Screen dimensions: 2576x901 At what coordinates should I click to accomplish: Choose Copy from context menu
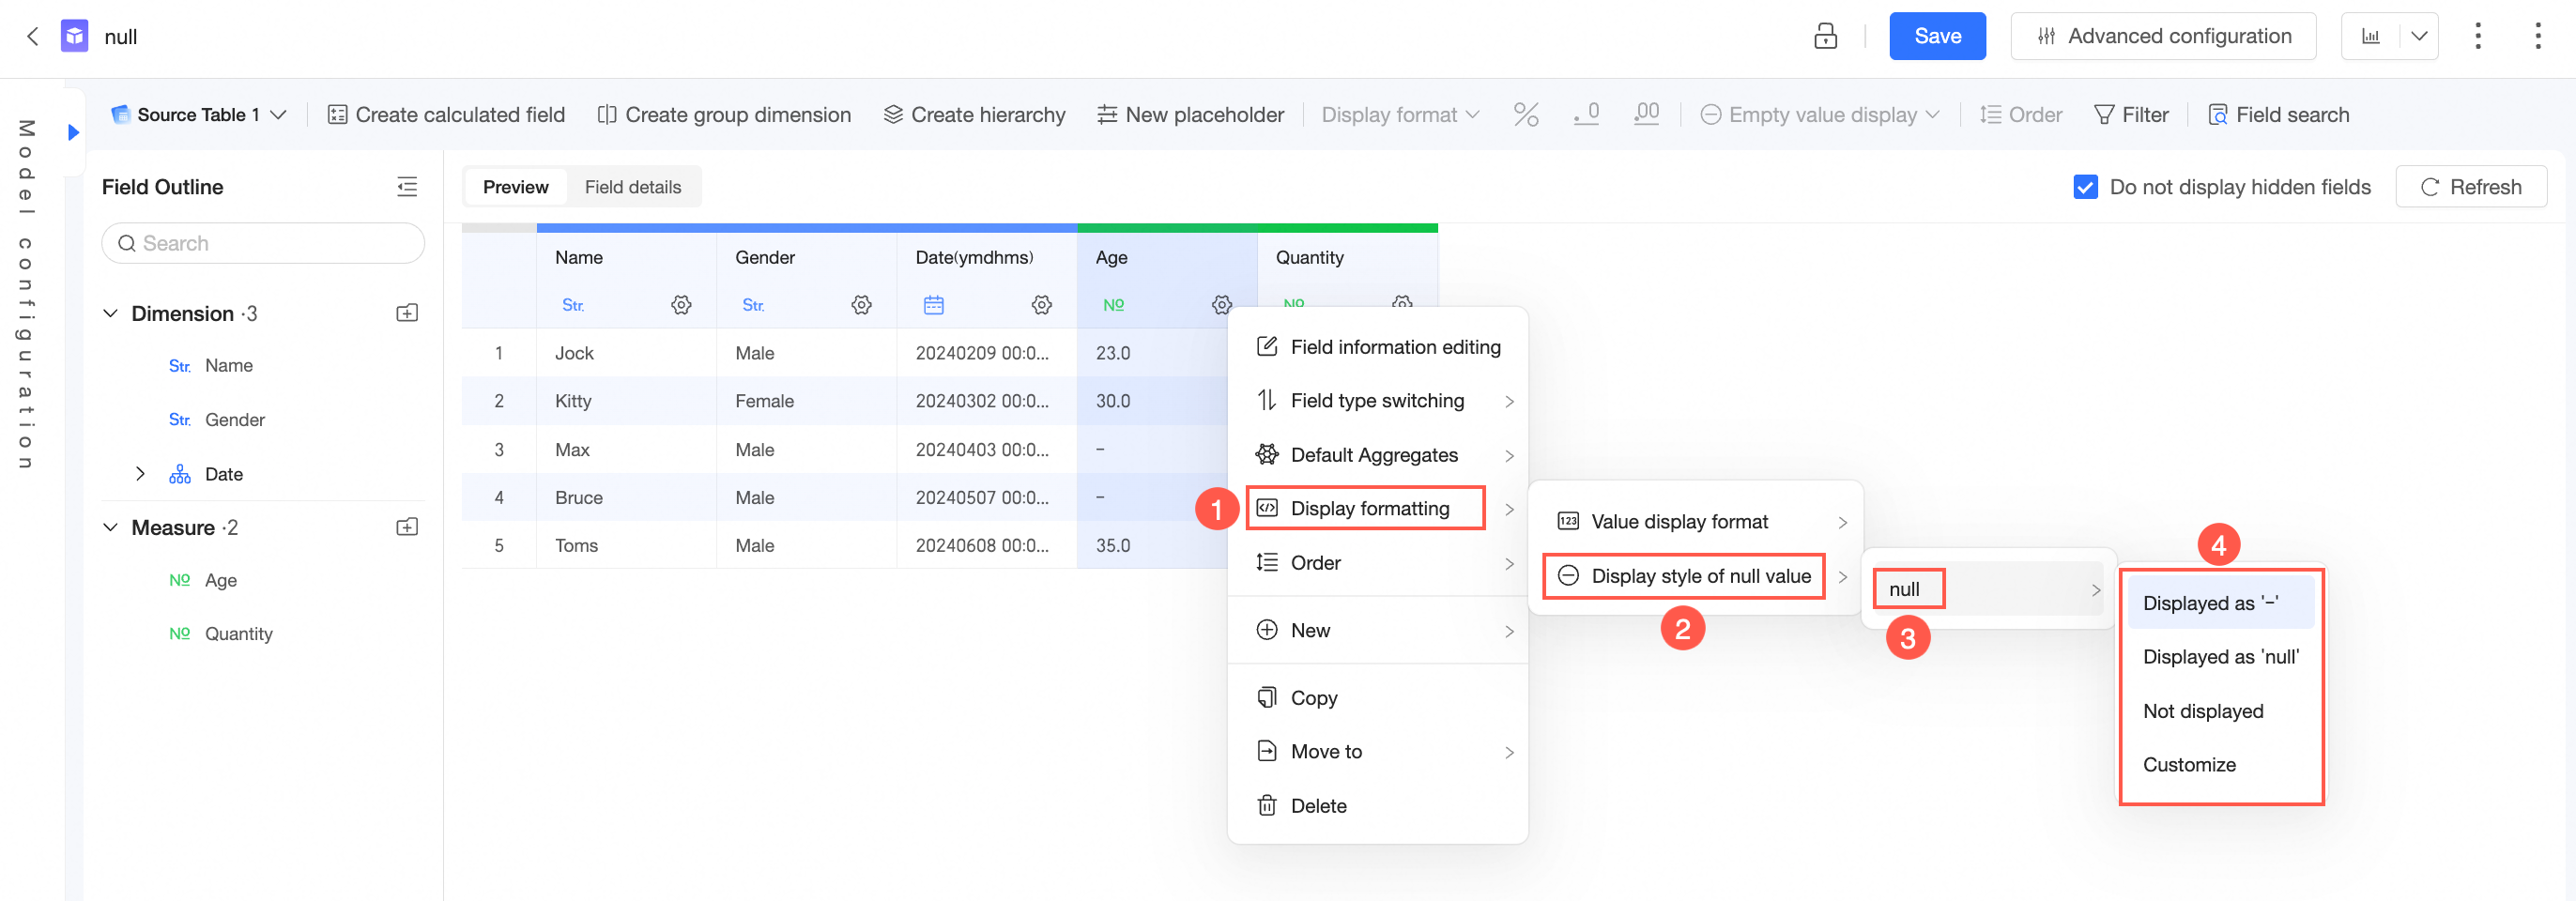coord(1377,698)
